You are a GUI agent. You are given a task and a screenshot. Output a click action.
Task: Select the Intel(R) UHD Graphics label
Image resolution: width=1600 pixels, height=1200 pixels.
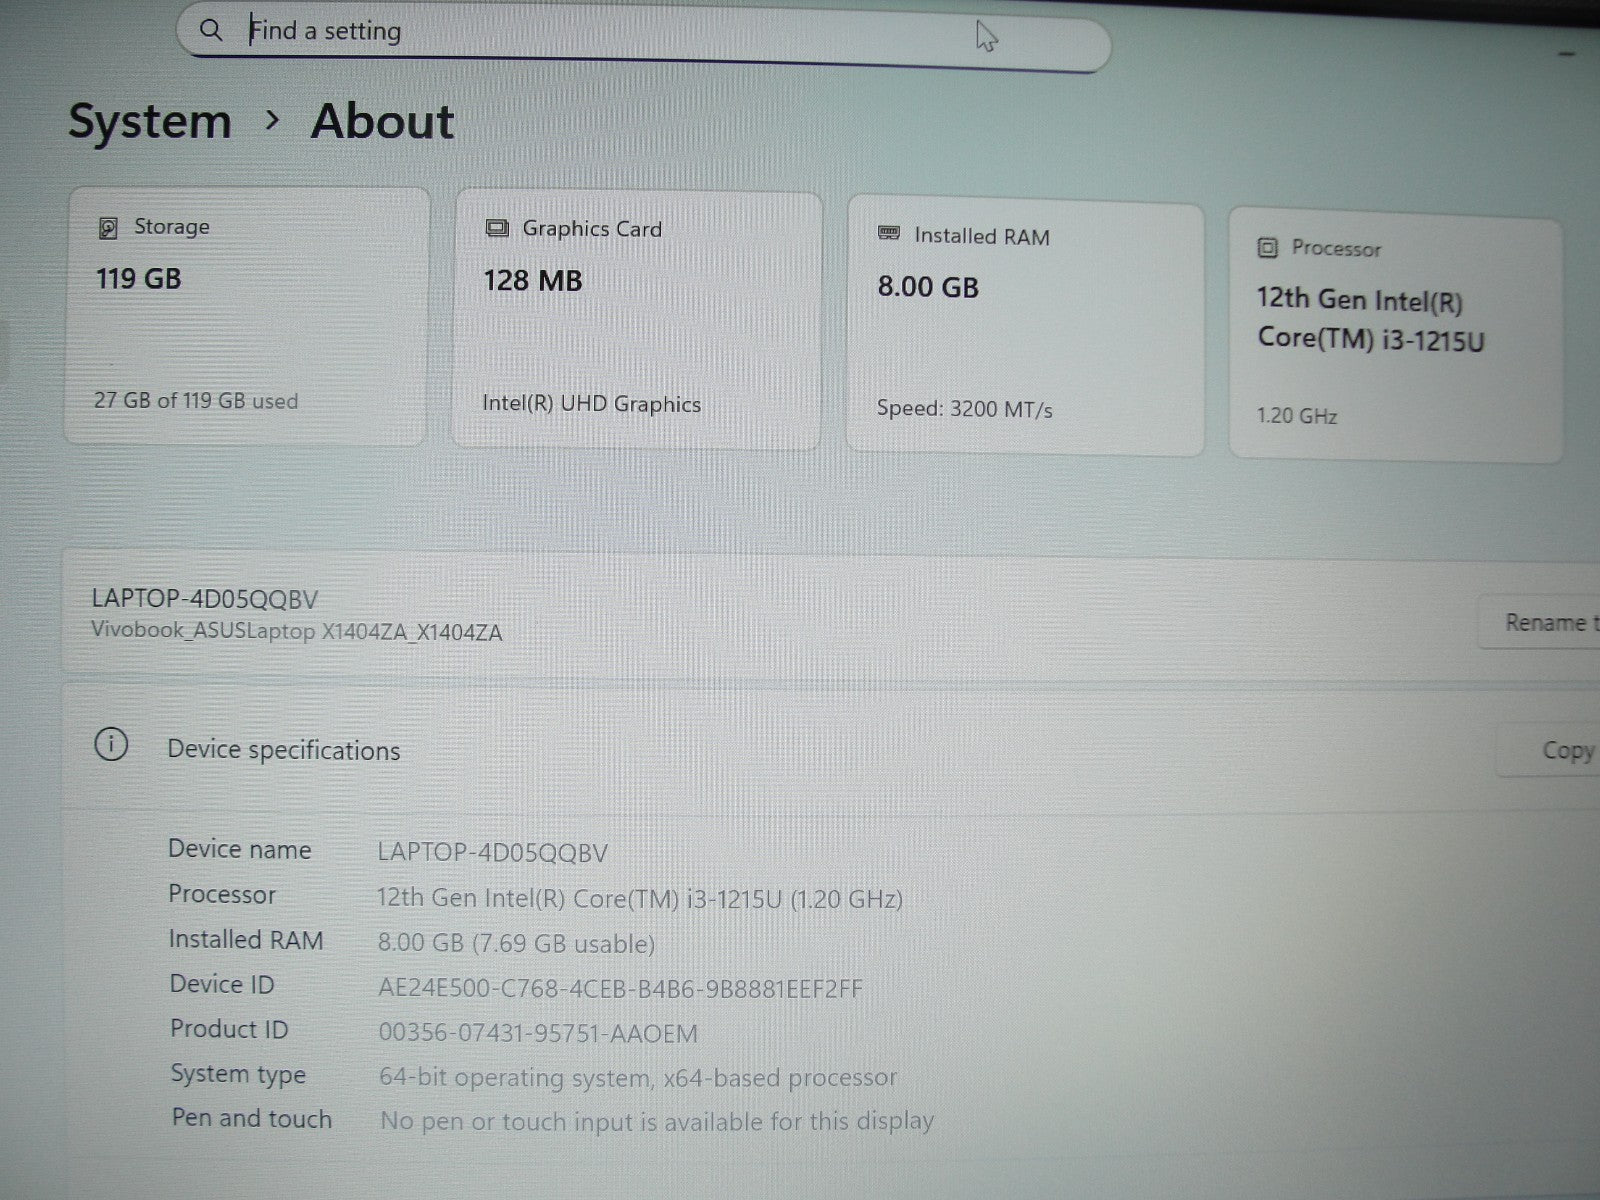(591, 404)
